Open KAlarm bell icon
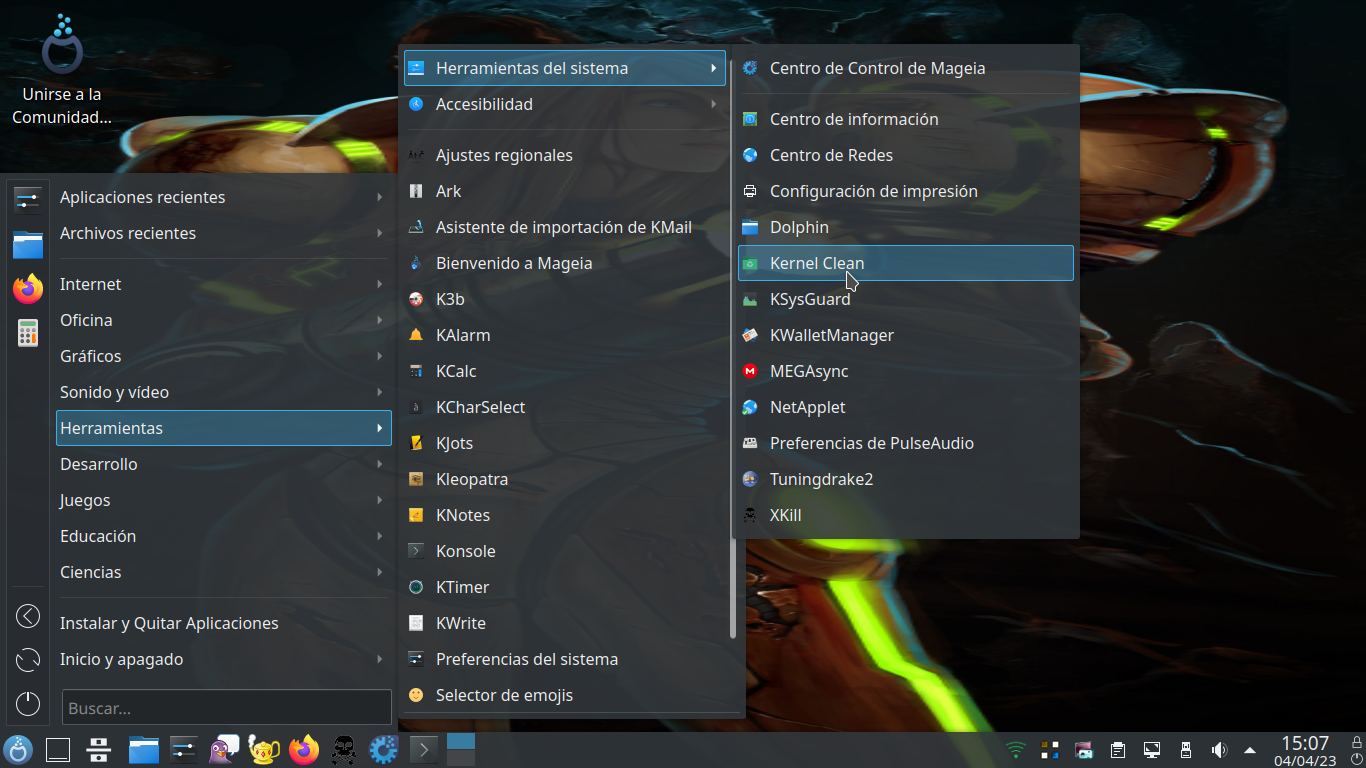Image resolution: width=1366 pixels, height=768 pixels. (x=416, y=335)
